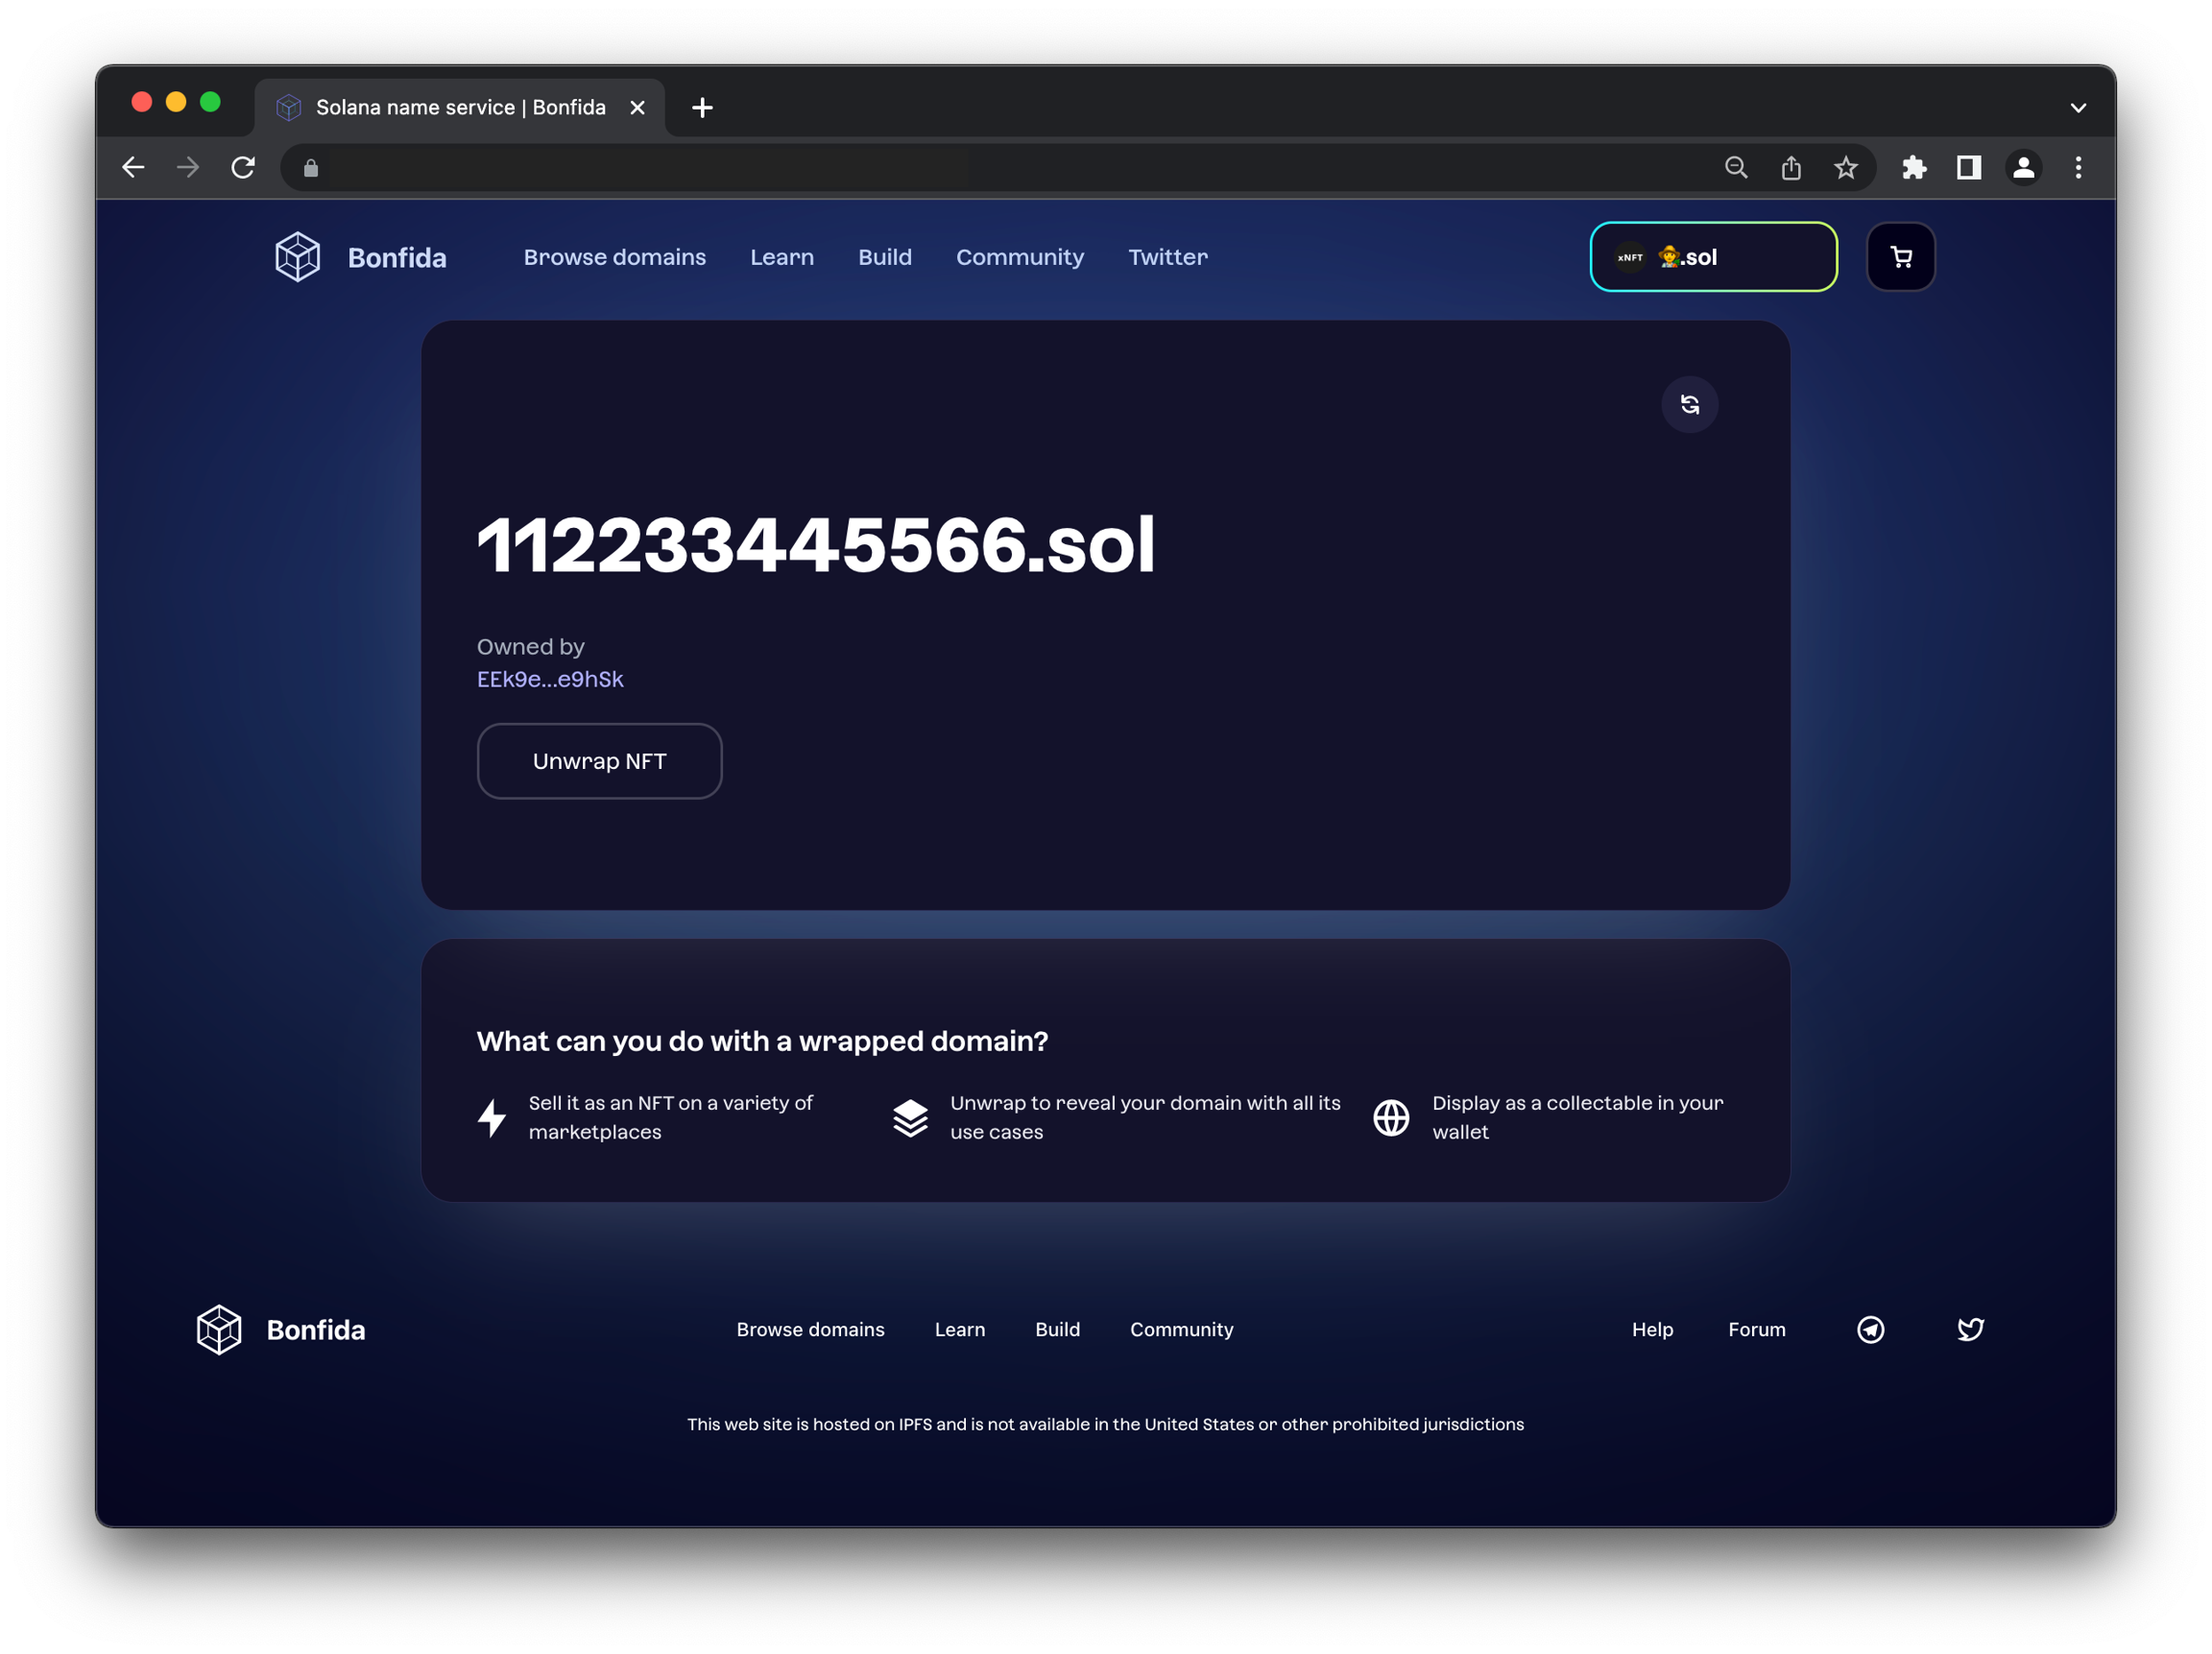Click the browser address bar

(1000, 168)
